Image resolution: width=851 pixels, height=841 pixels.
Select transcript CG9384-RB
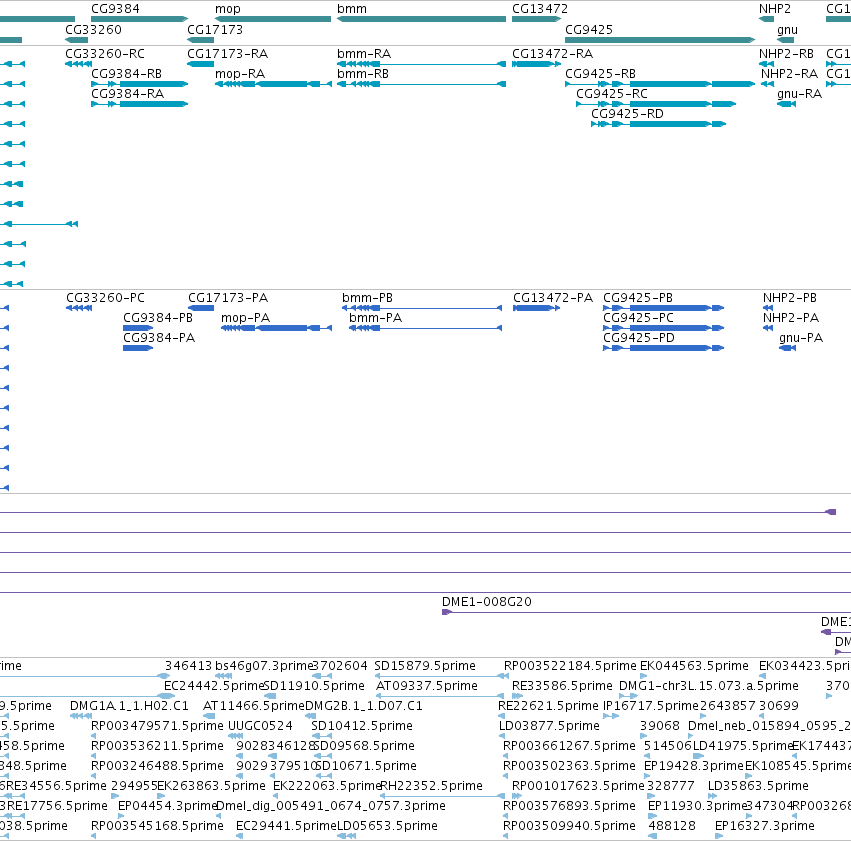[139, 84]
